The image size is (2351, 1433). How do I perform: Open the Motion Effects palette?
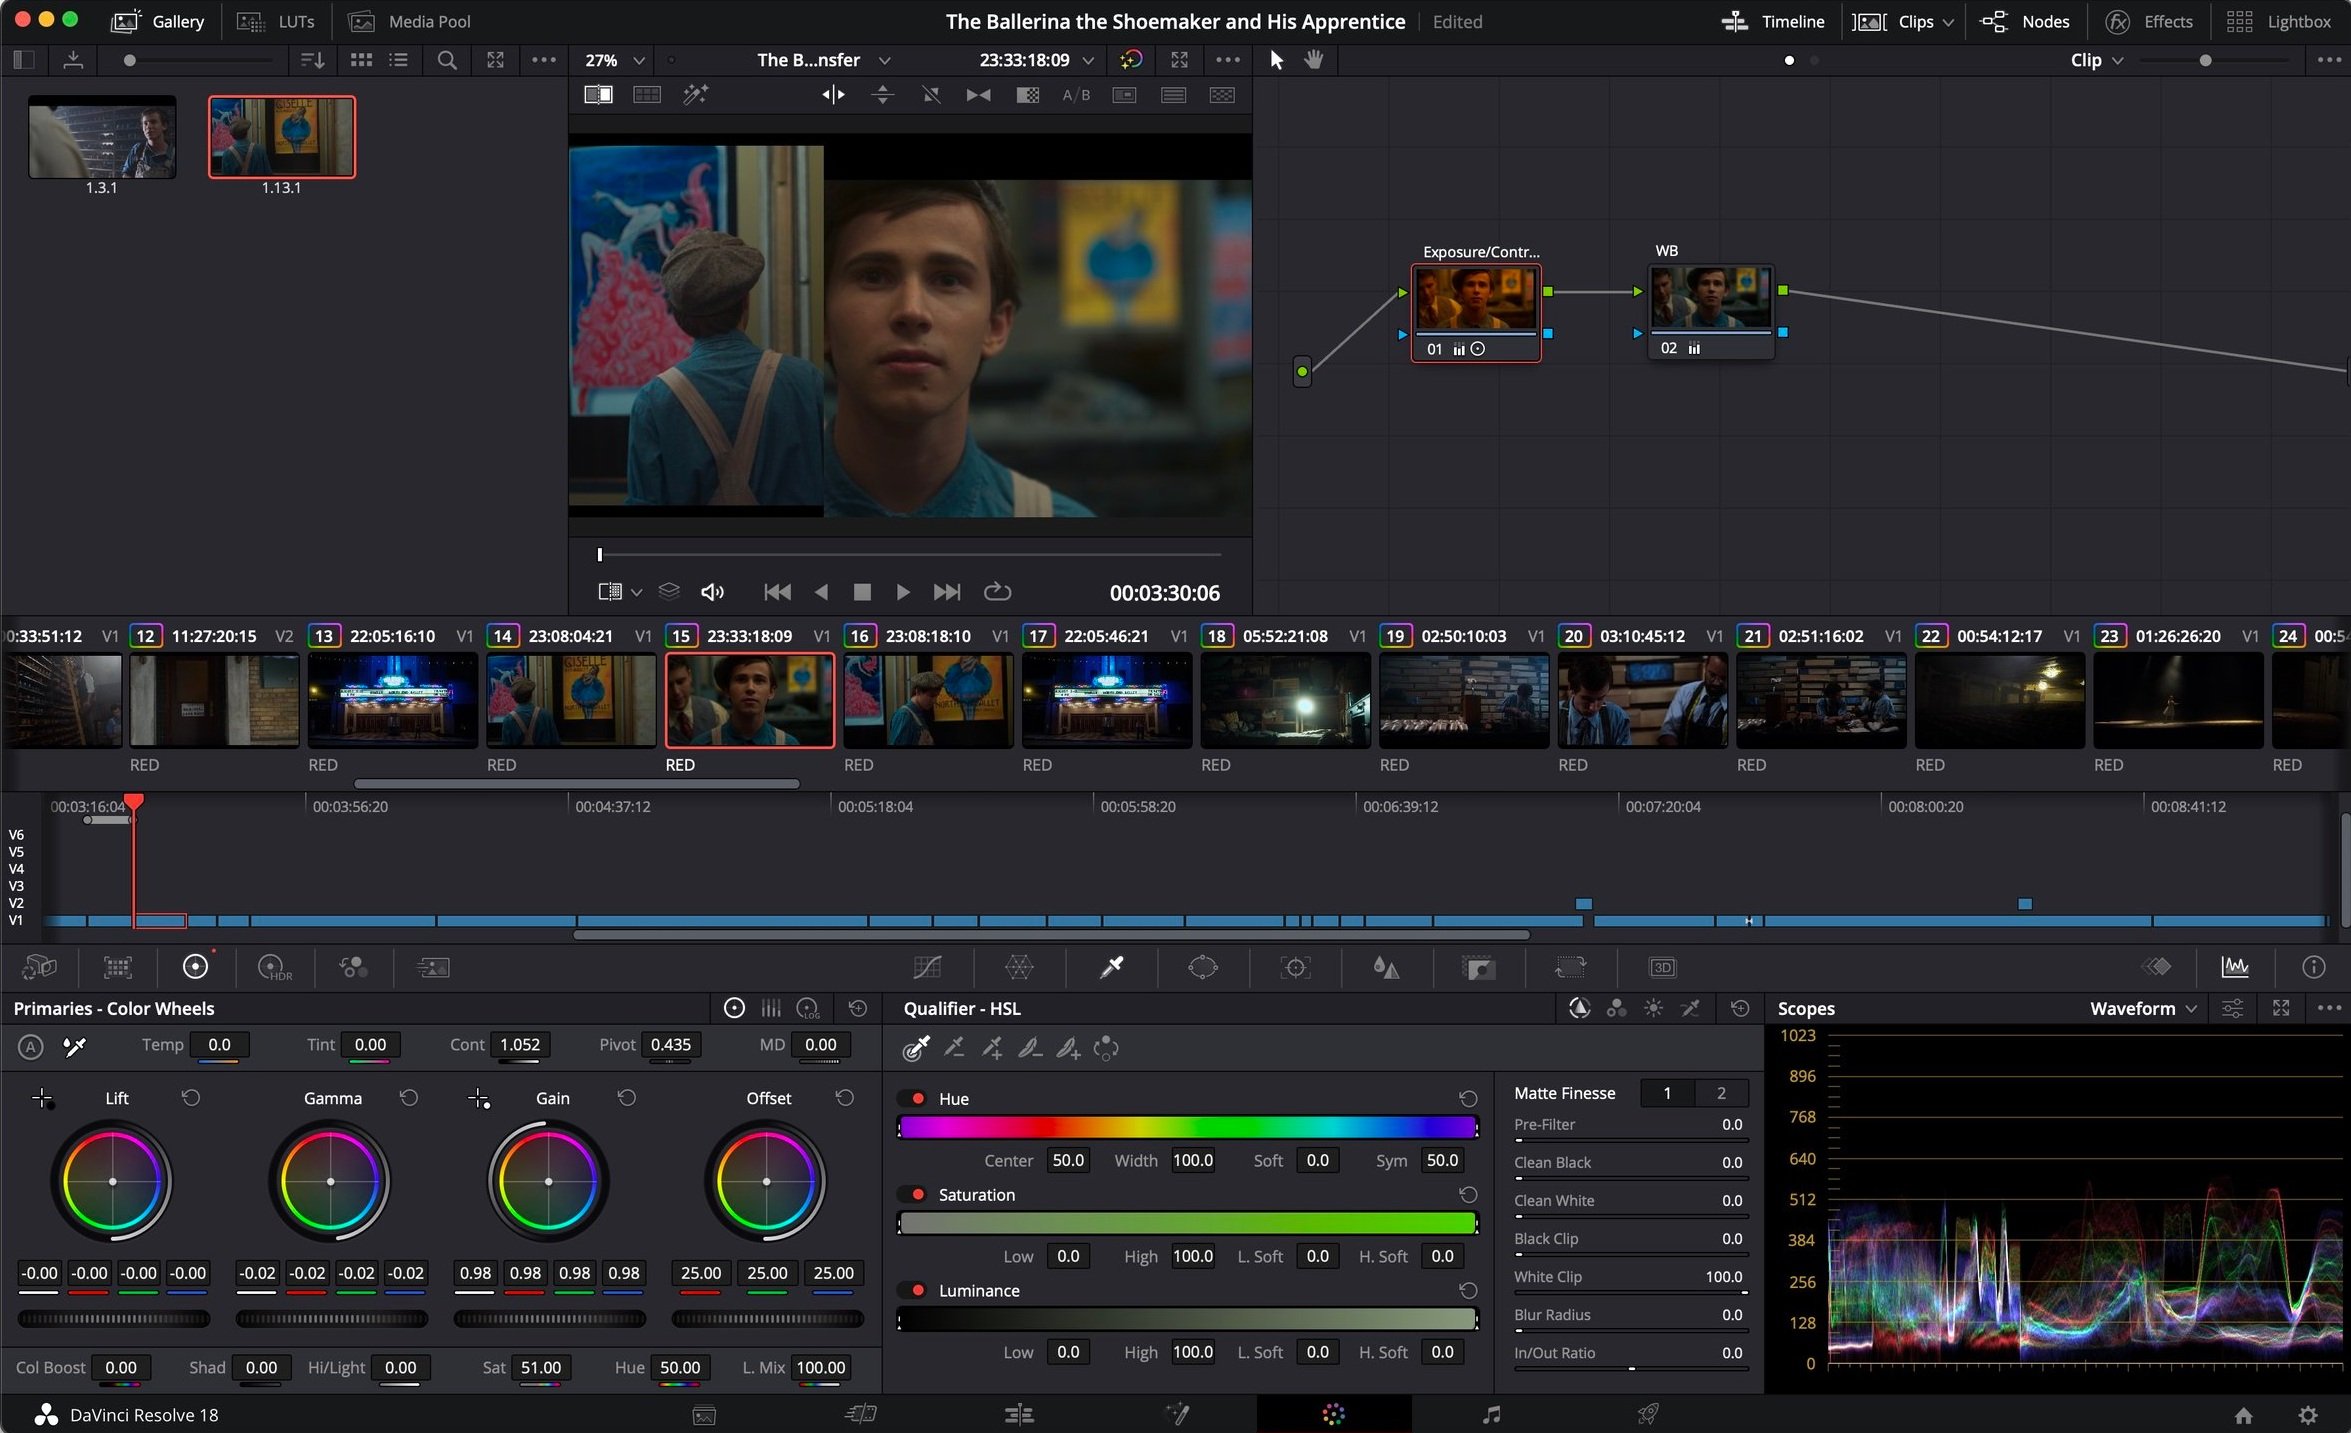pyautogui.click(x=432, y=967)
